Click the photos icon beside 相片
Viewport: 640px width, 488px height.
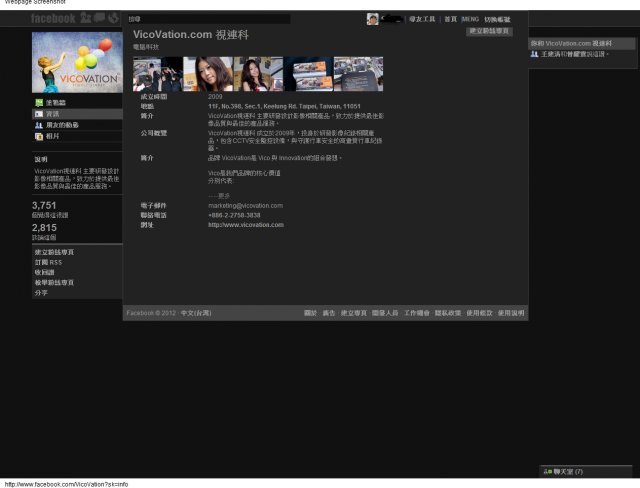(x=39, y=136)
